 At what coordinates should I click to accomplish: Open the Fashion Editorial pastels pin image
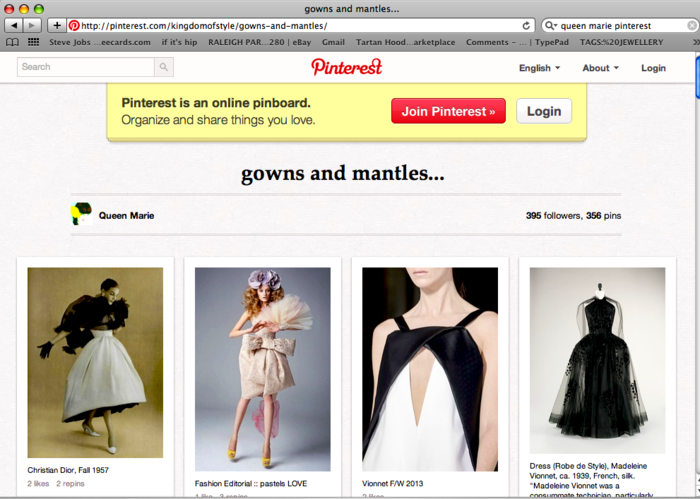(x=262, y=369)
